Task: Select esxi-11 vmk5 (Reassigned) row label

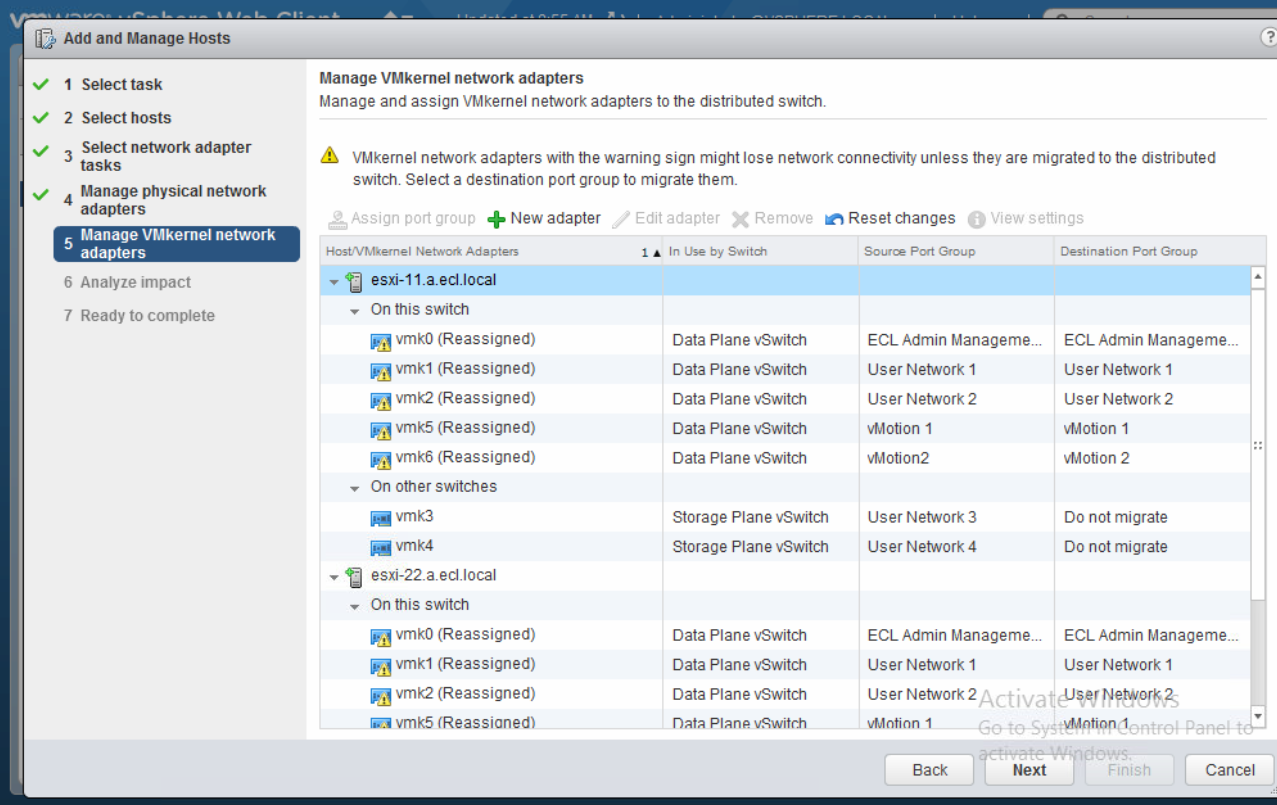Action: (x=465, y=428)
